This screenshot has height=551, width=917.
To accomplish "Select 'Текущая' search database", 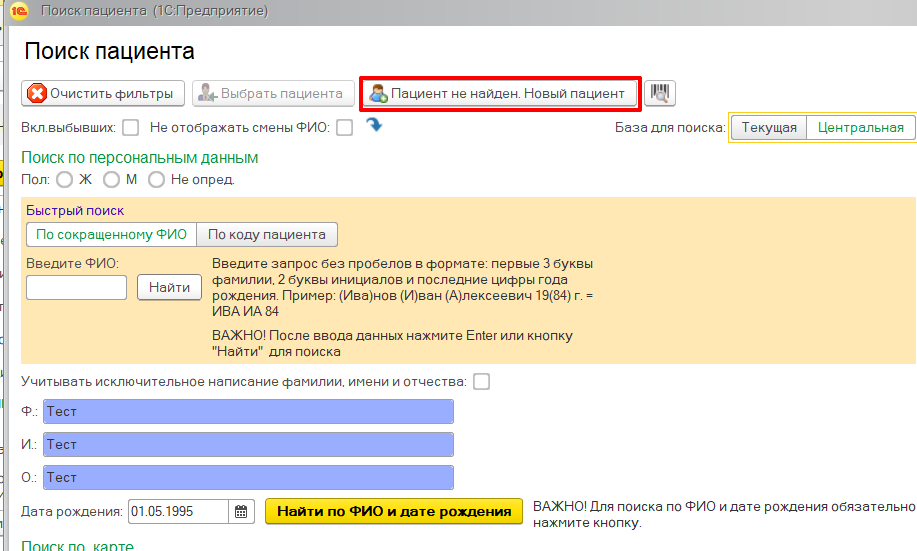I will tap(769, 127).
